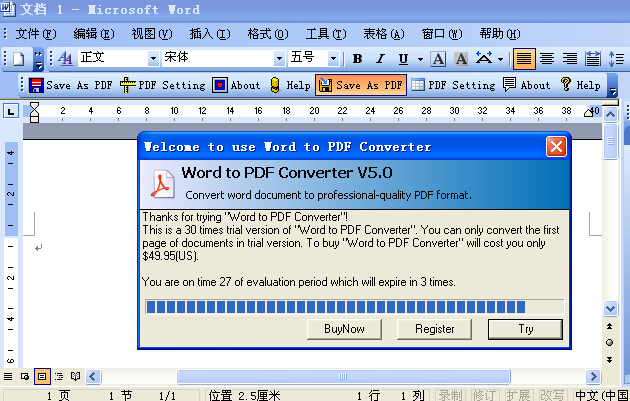This screenshot has width=630, height=401.
Task: Open PDF toolbar options arrow at right end
Action: tap(612, 85)
